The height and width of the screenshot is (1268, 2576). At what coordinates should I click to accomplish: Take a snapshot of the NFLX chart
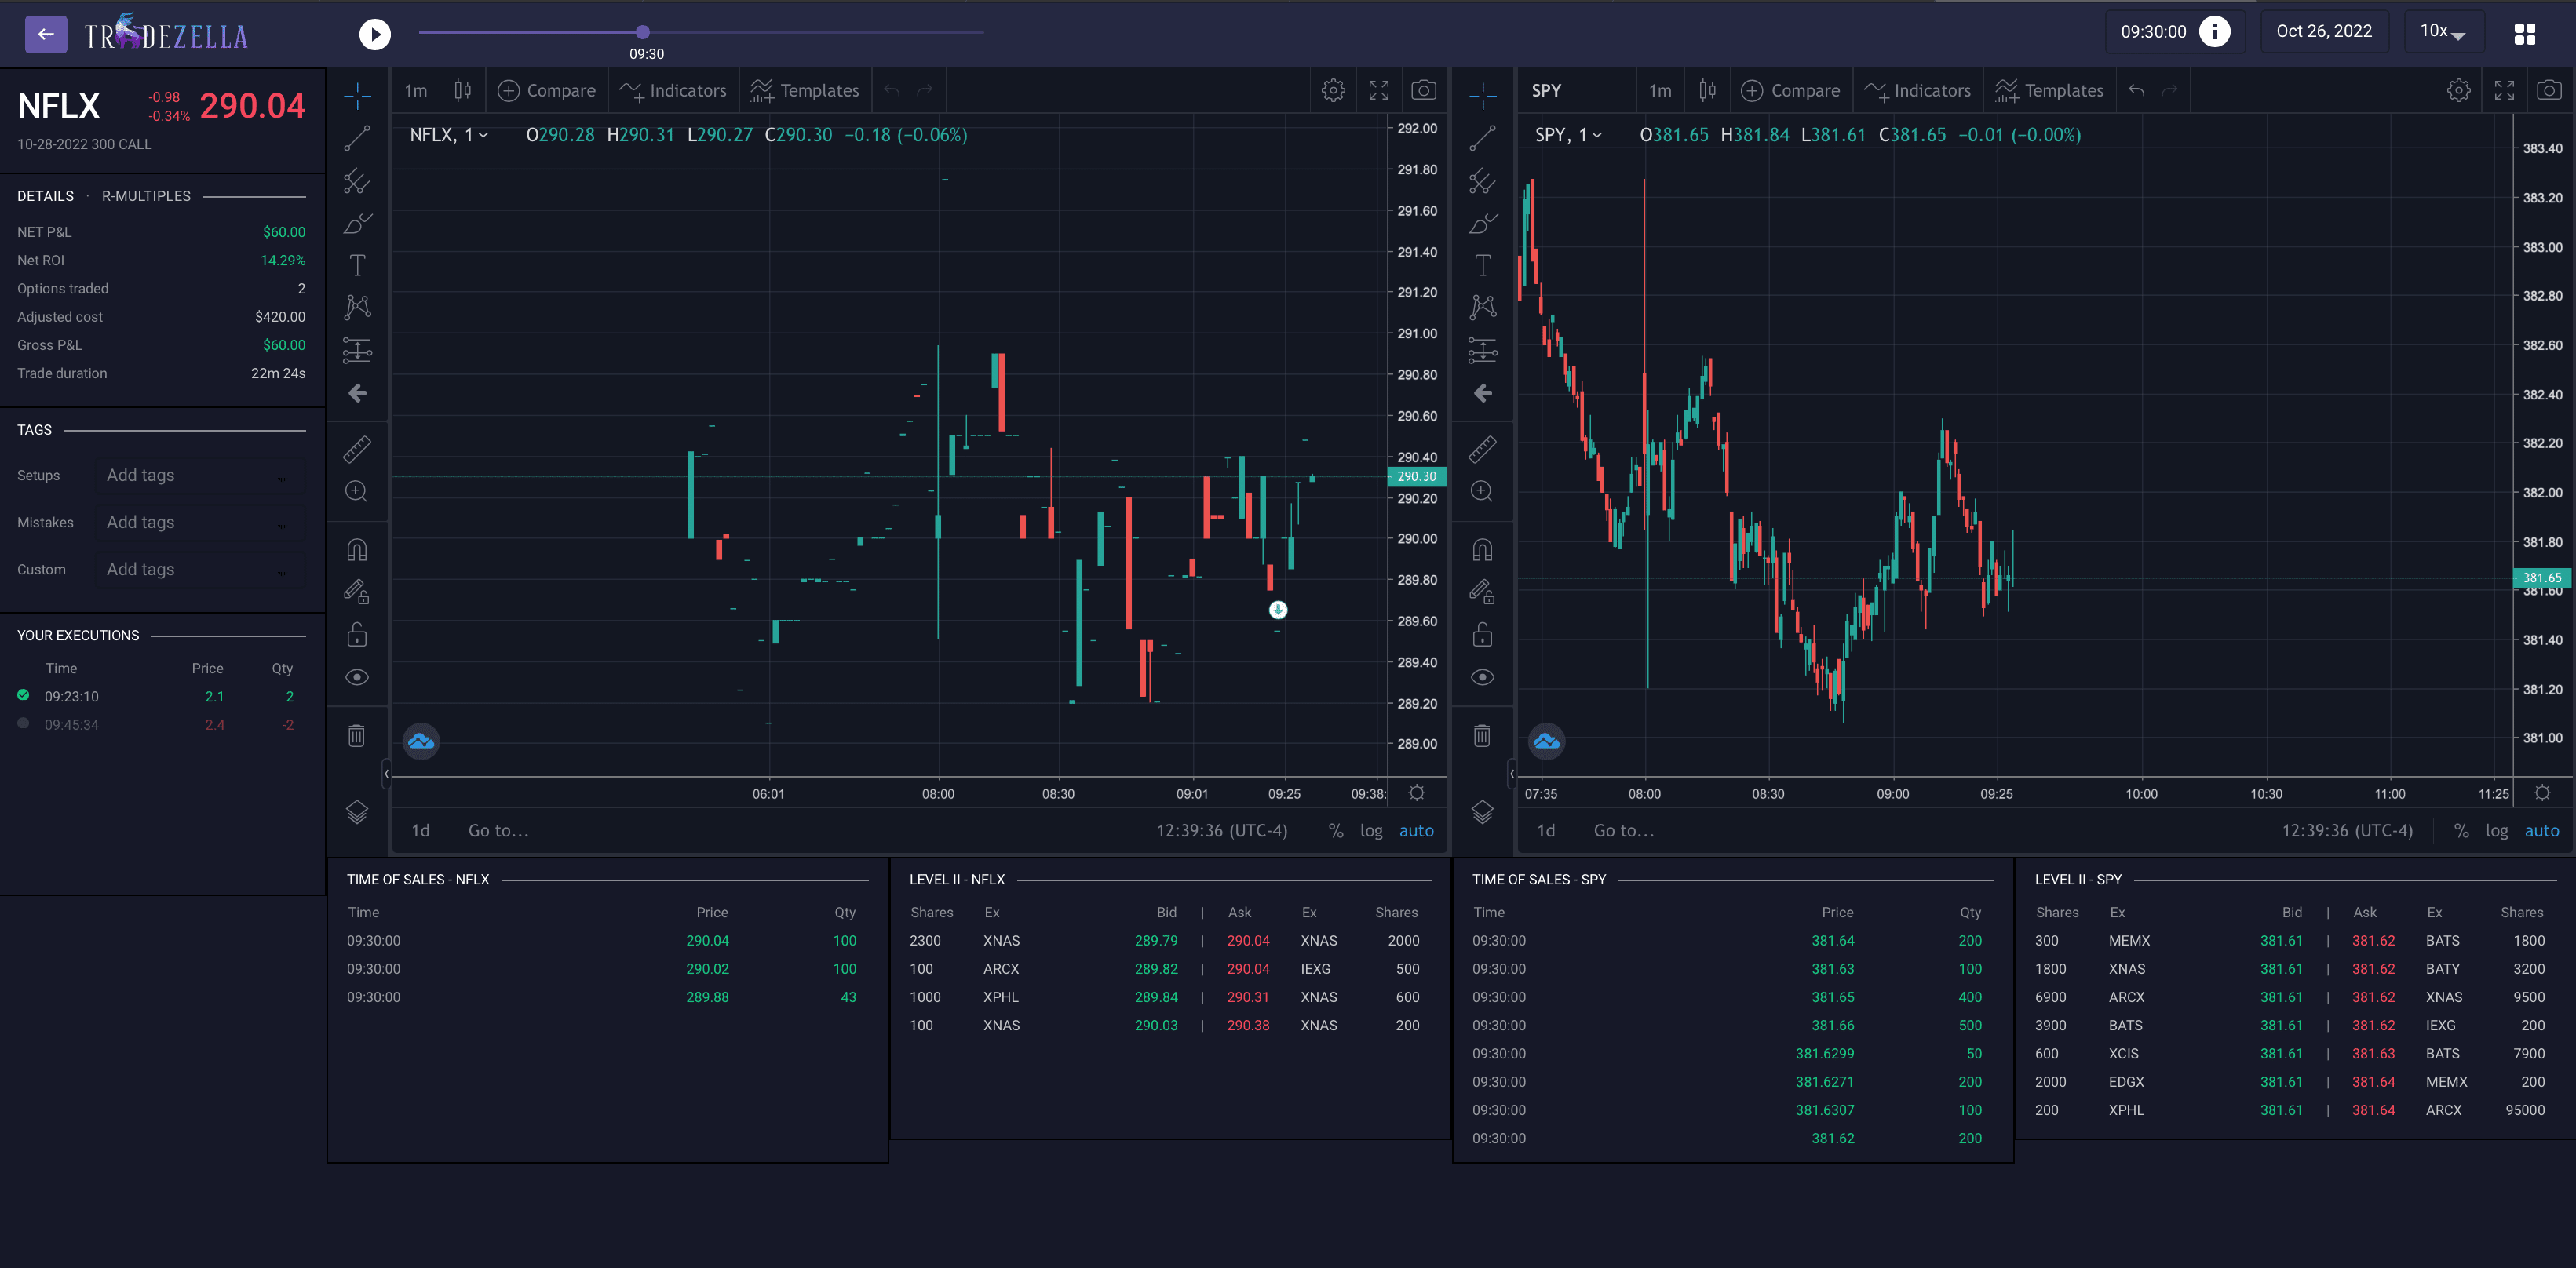tap(1424, 89)
